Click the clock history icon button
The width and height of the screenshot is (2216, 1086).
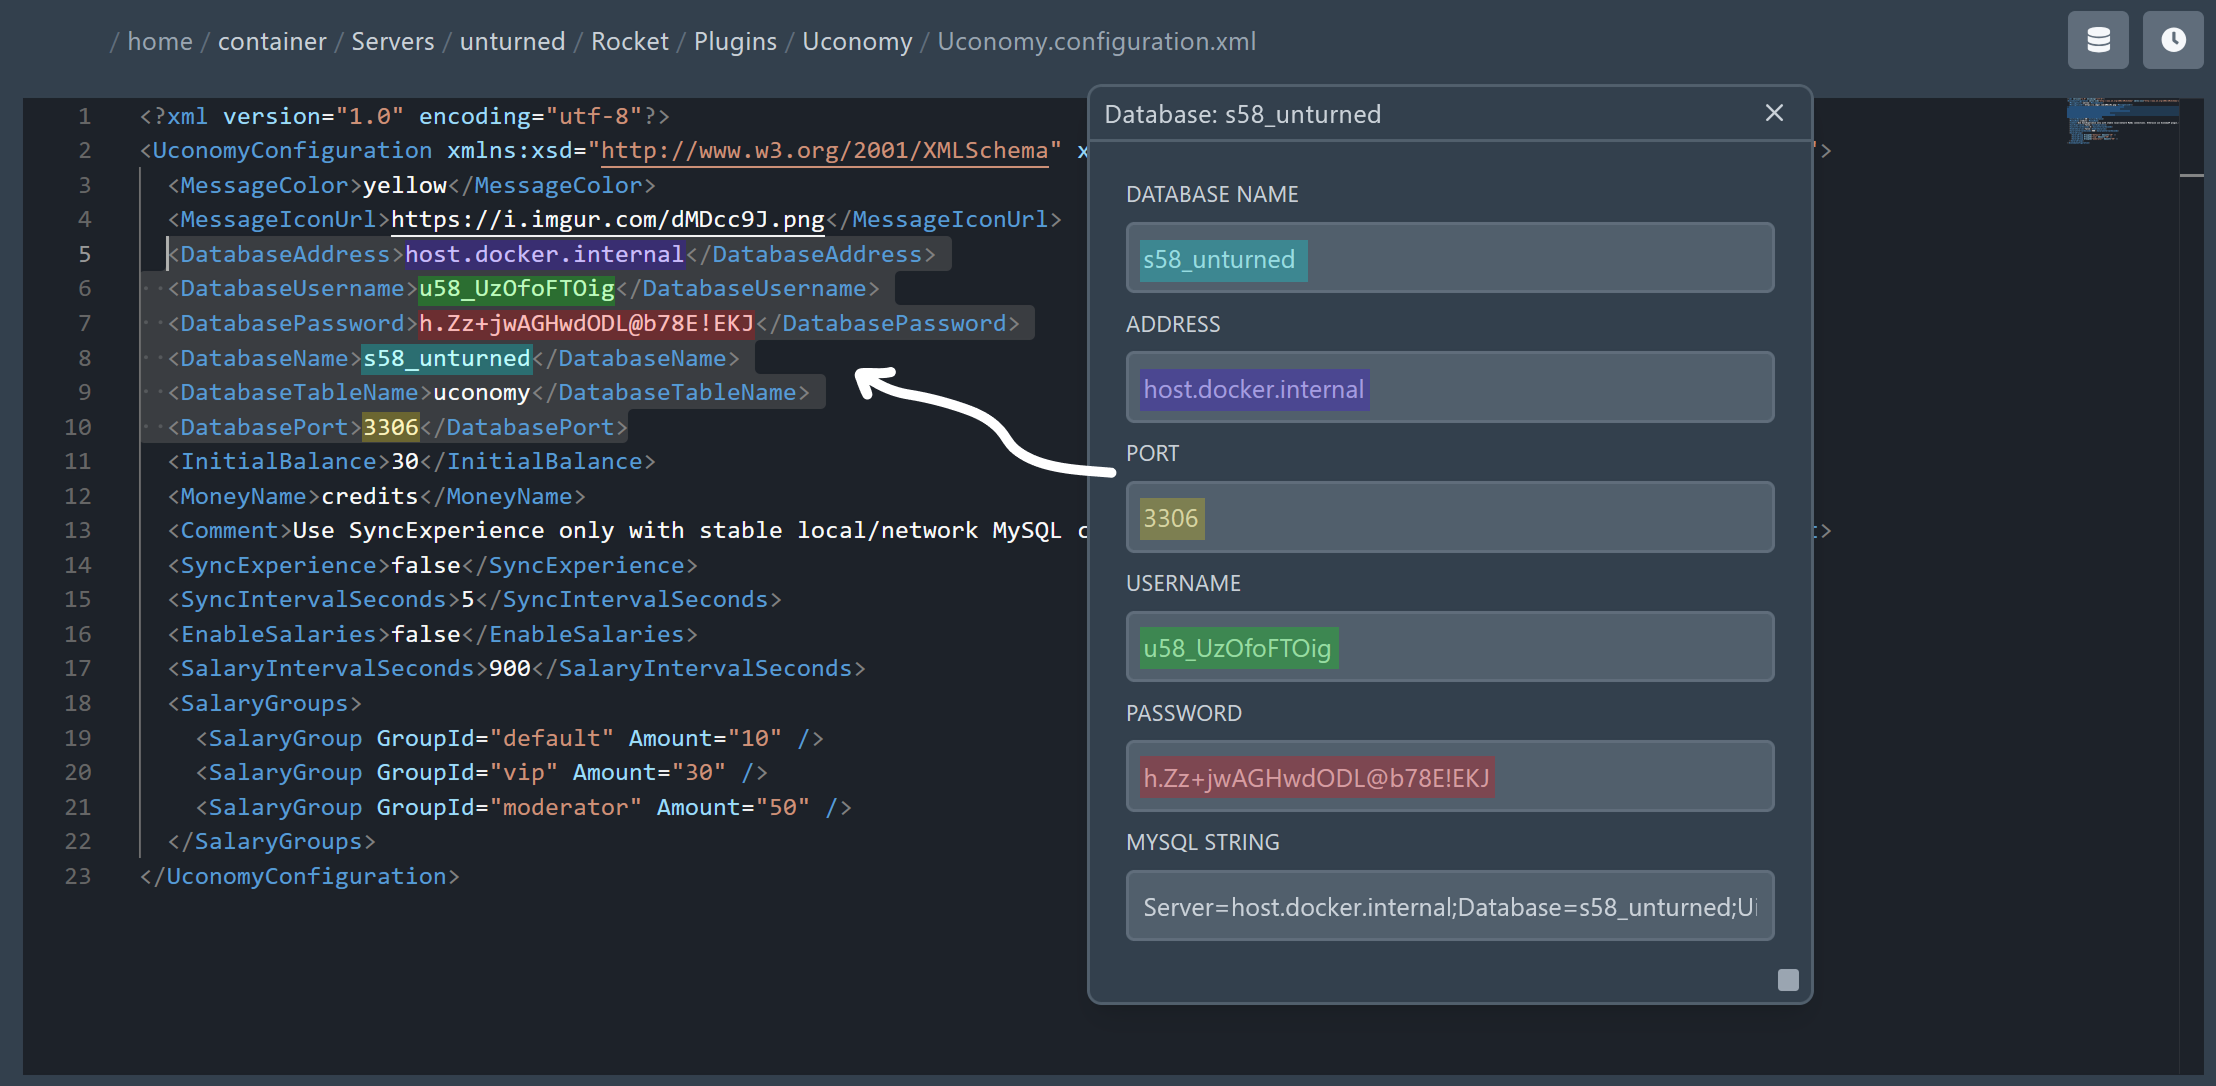coord(2172,40)
